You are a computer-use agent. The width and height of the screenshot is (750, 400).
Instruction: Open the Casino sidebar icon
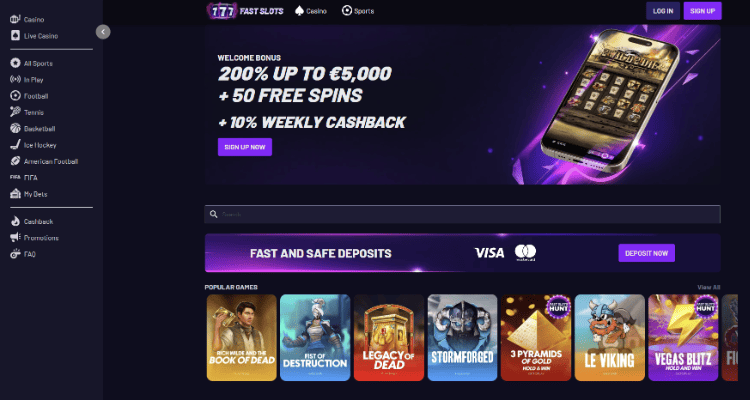[15, 20]
